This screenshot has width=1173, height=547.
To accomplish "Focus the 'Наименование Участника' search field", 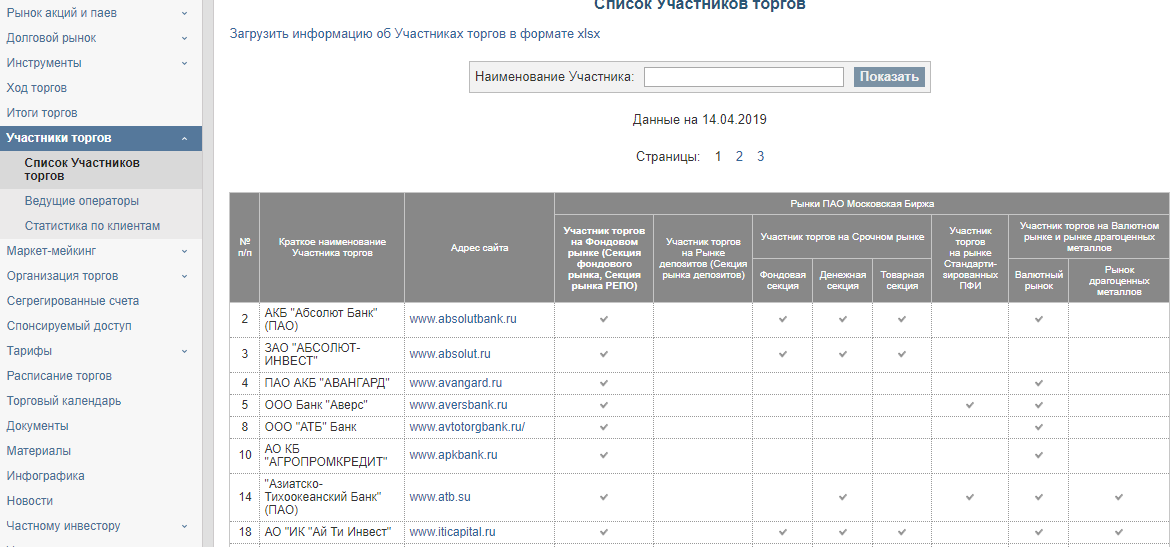I will 744,77.
